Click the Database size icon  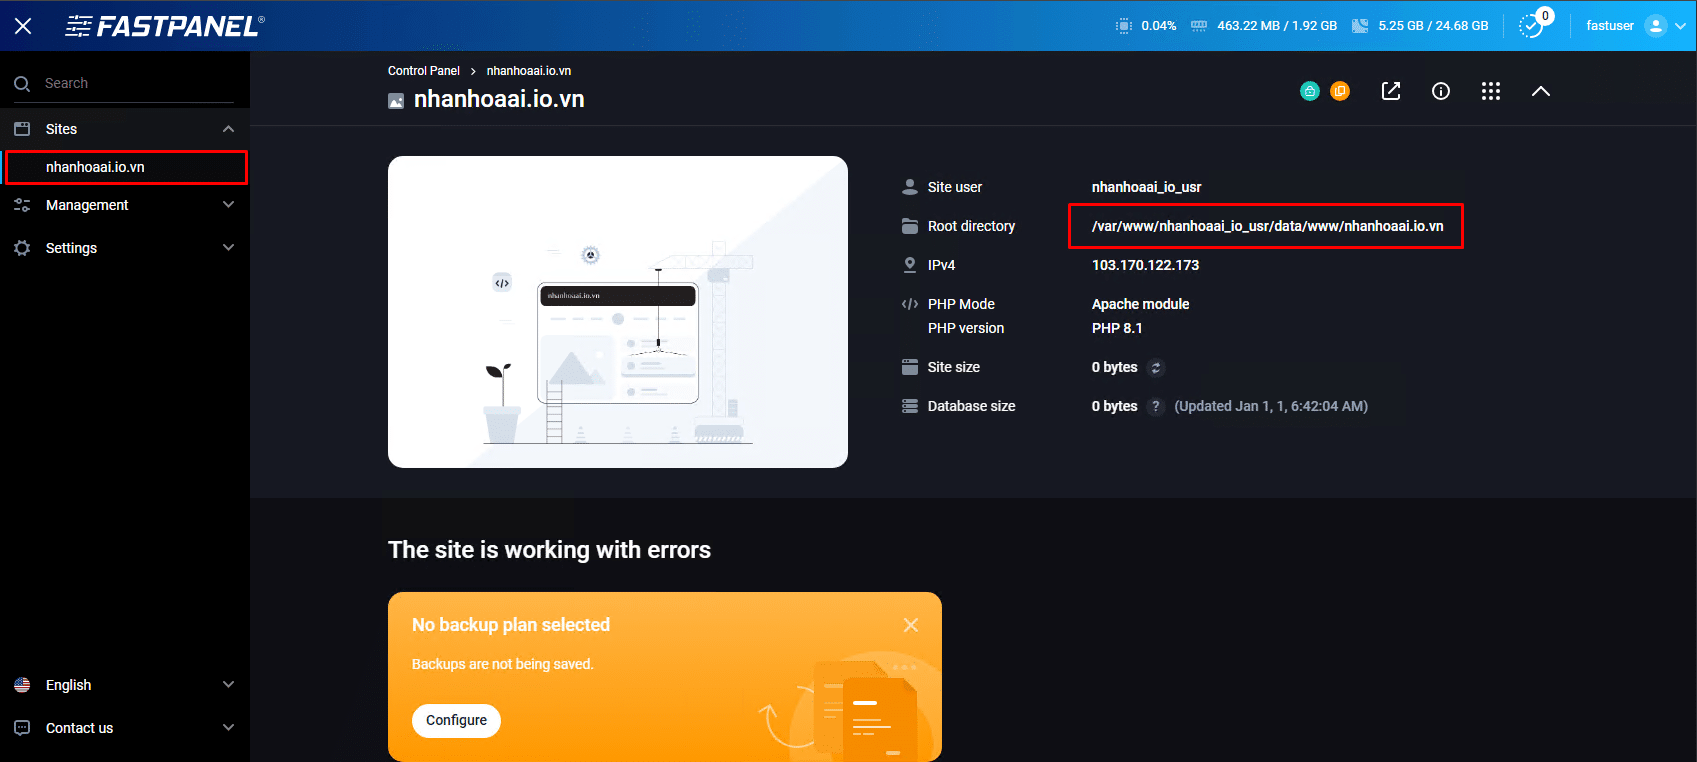pos(910,406)
